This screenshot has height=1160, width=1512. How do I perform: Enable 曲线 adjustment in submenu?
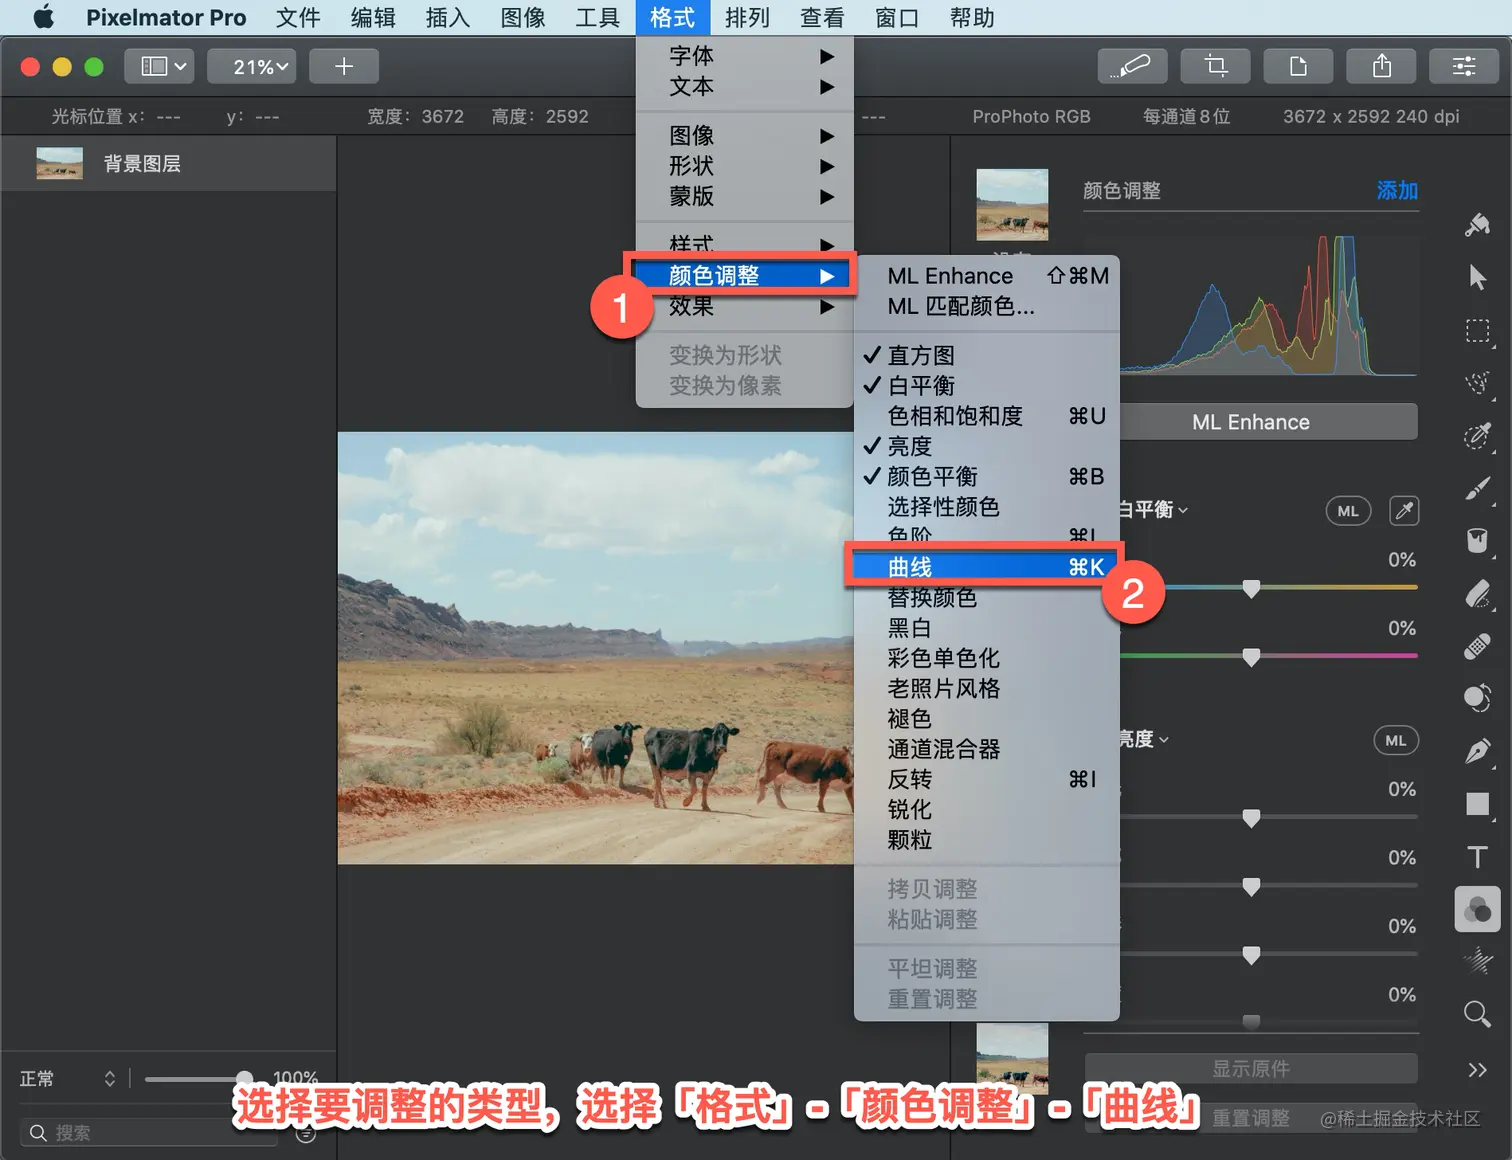pyautogui.click(x=986, y=567)
